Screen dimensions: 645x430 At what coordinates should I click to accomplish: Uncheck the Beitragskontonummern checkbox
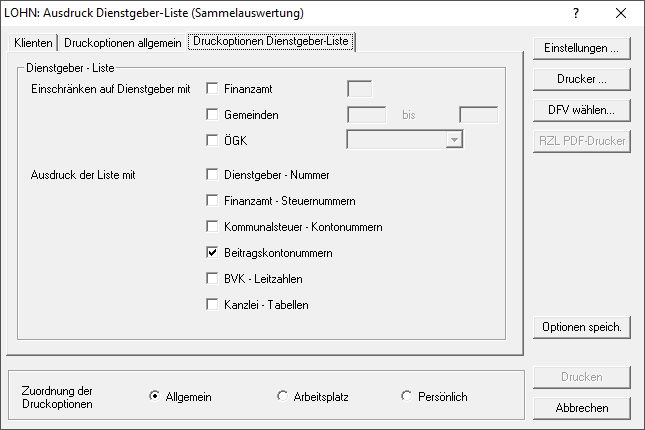212,253
